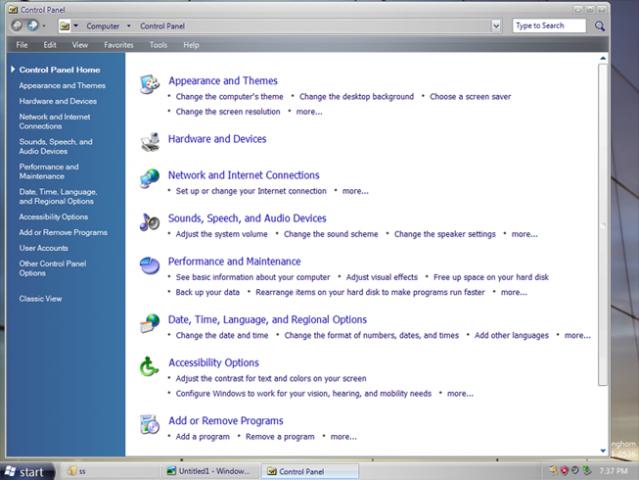Viewport: 639px width, 480px height.
Task: Click Set up or change Internet connection
Action: coord(251,191)
